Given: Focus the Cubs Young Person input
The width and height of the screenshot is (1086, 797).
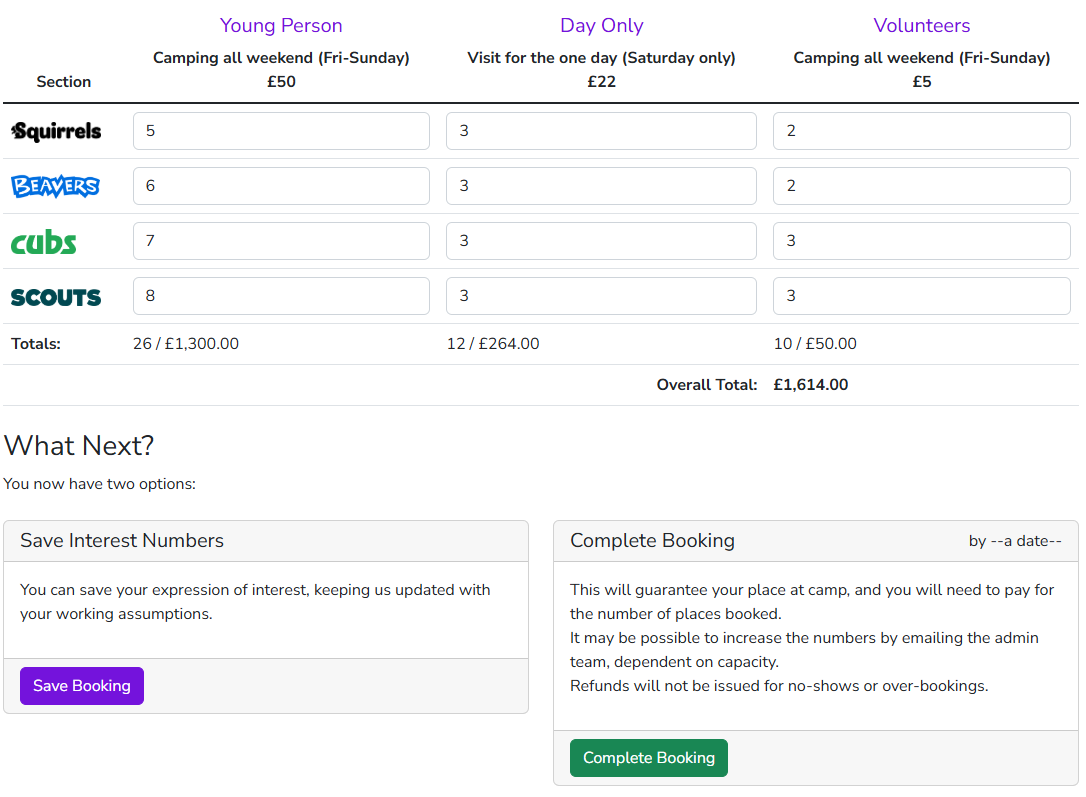Looking at the screenshot, I should point(281,241).
